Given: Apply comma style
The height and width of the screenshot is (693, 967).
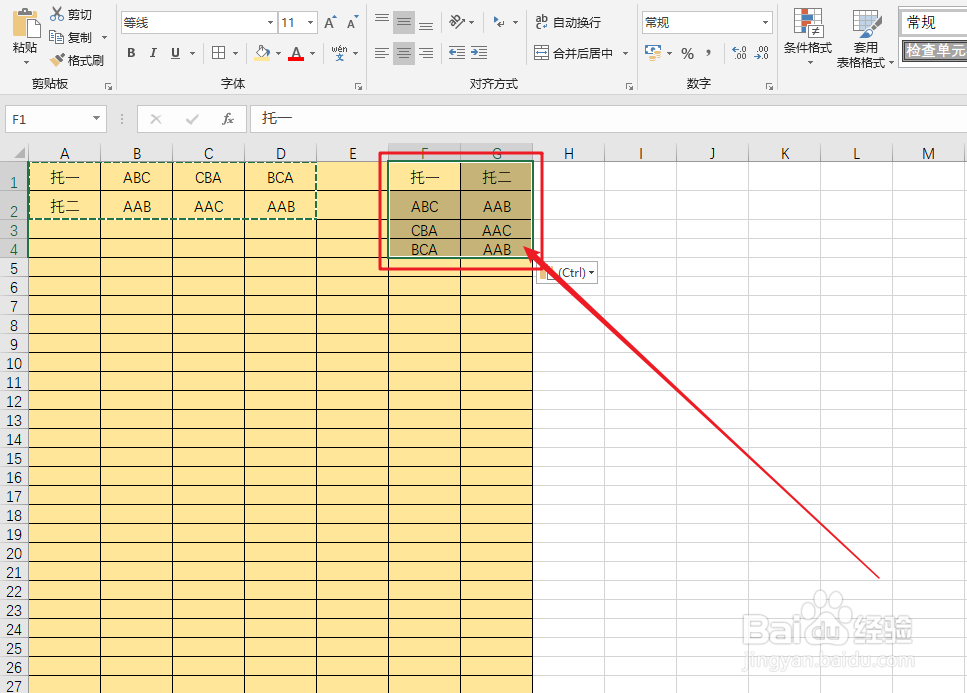Looking at the screenshot, I should [x=709, y=53].
